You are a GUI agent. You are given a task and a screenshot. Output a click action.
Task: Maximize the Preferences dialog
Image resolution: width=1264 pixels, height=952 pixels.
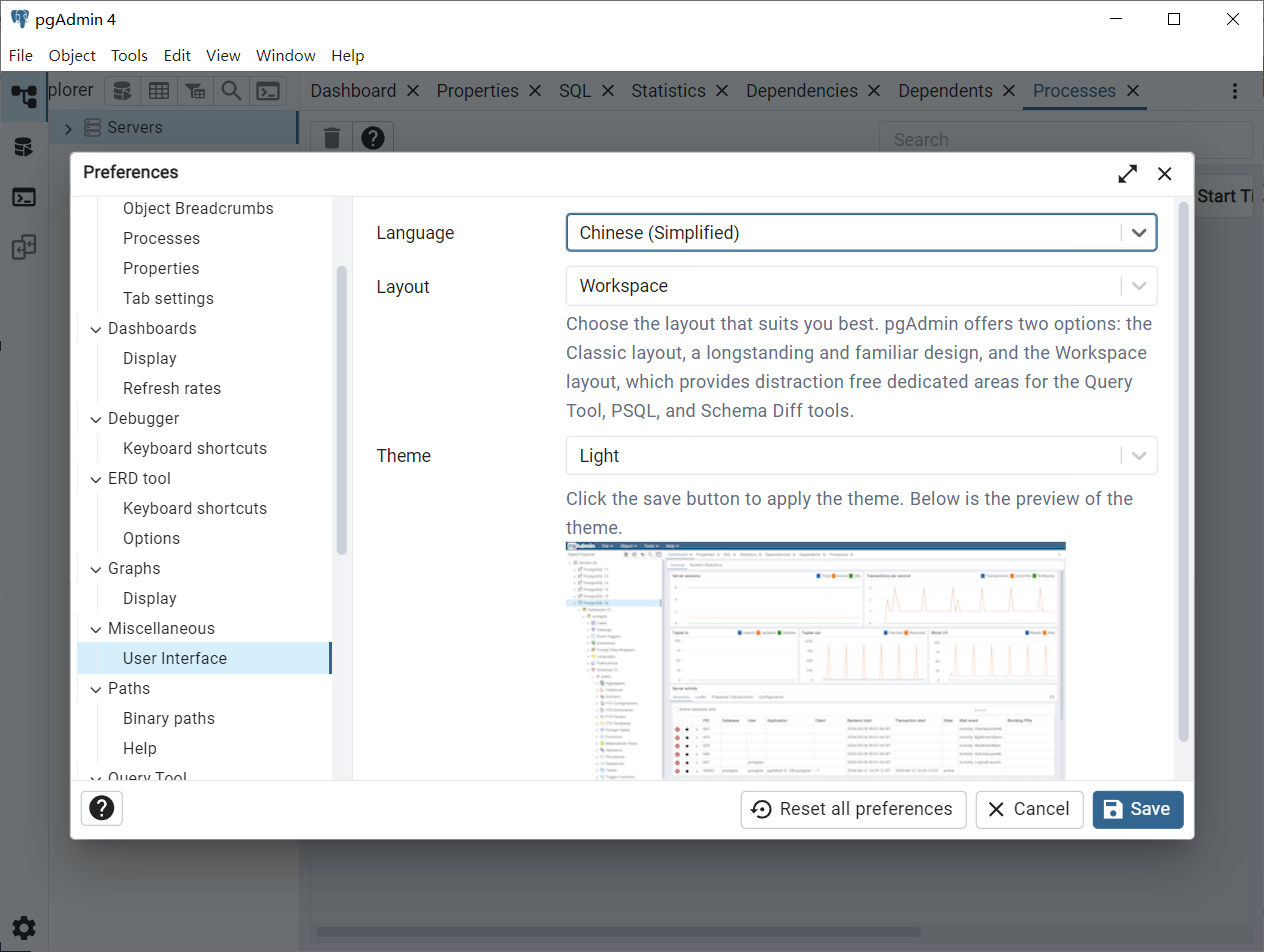1128,173
